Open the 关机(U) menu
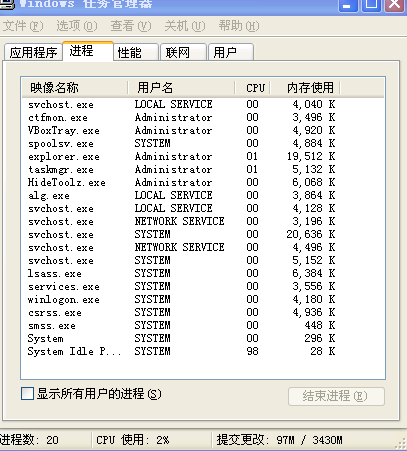The width and height of the screenshot is (407, 451). tap(185, 26)
